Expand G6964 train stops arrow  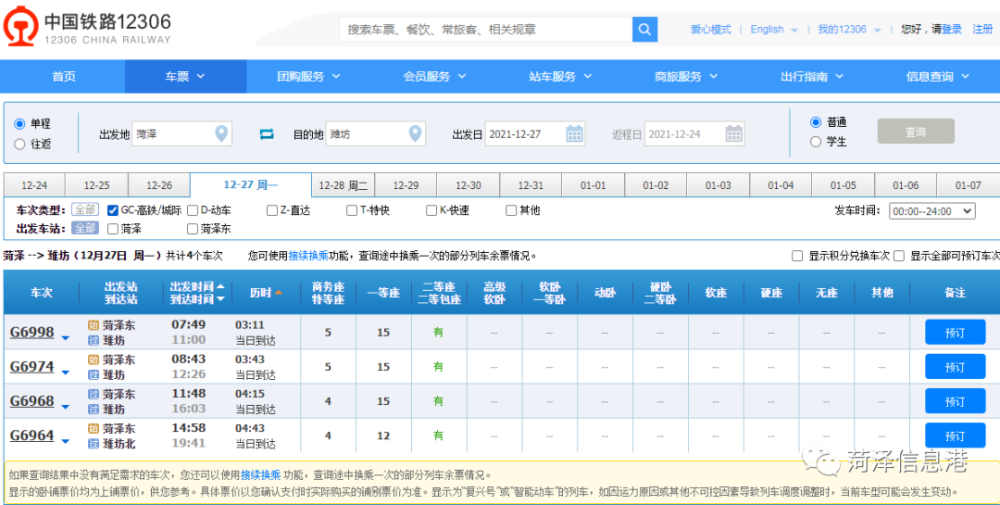(65, 441)
